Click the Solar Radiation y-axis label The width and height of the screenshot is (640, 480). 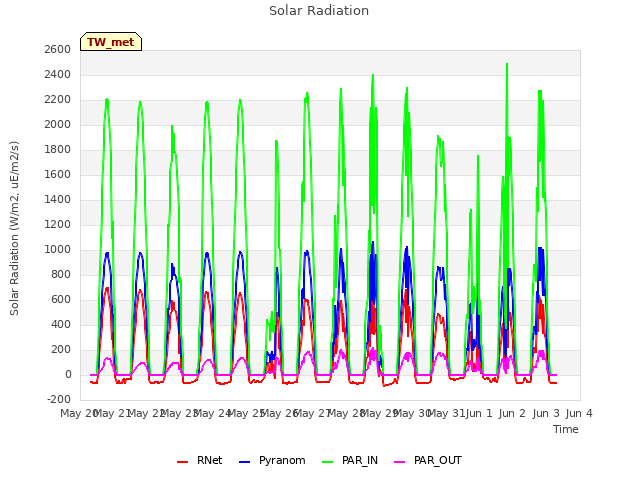pyautogui.click(x=14, y=228)
